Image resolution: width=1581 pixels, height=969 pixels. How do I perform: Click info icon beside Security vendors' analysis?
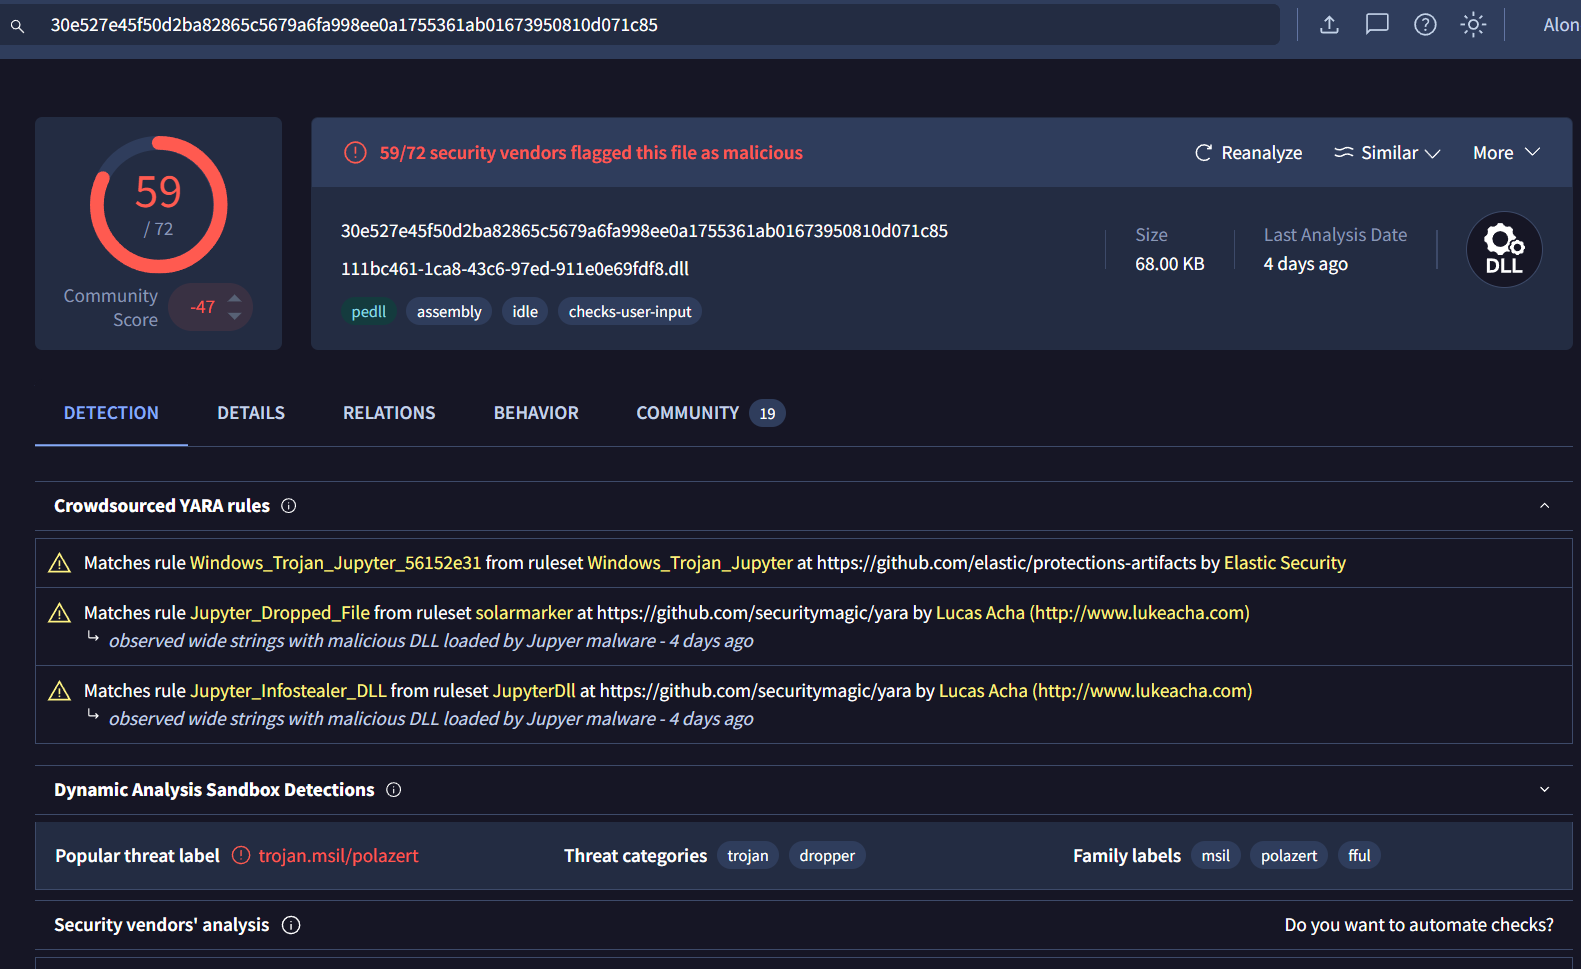pyautogui.click(x=291, y=925)
